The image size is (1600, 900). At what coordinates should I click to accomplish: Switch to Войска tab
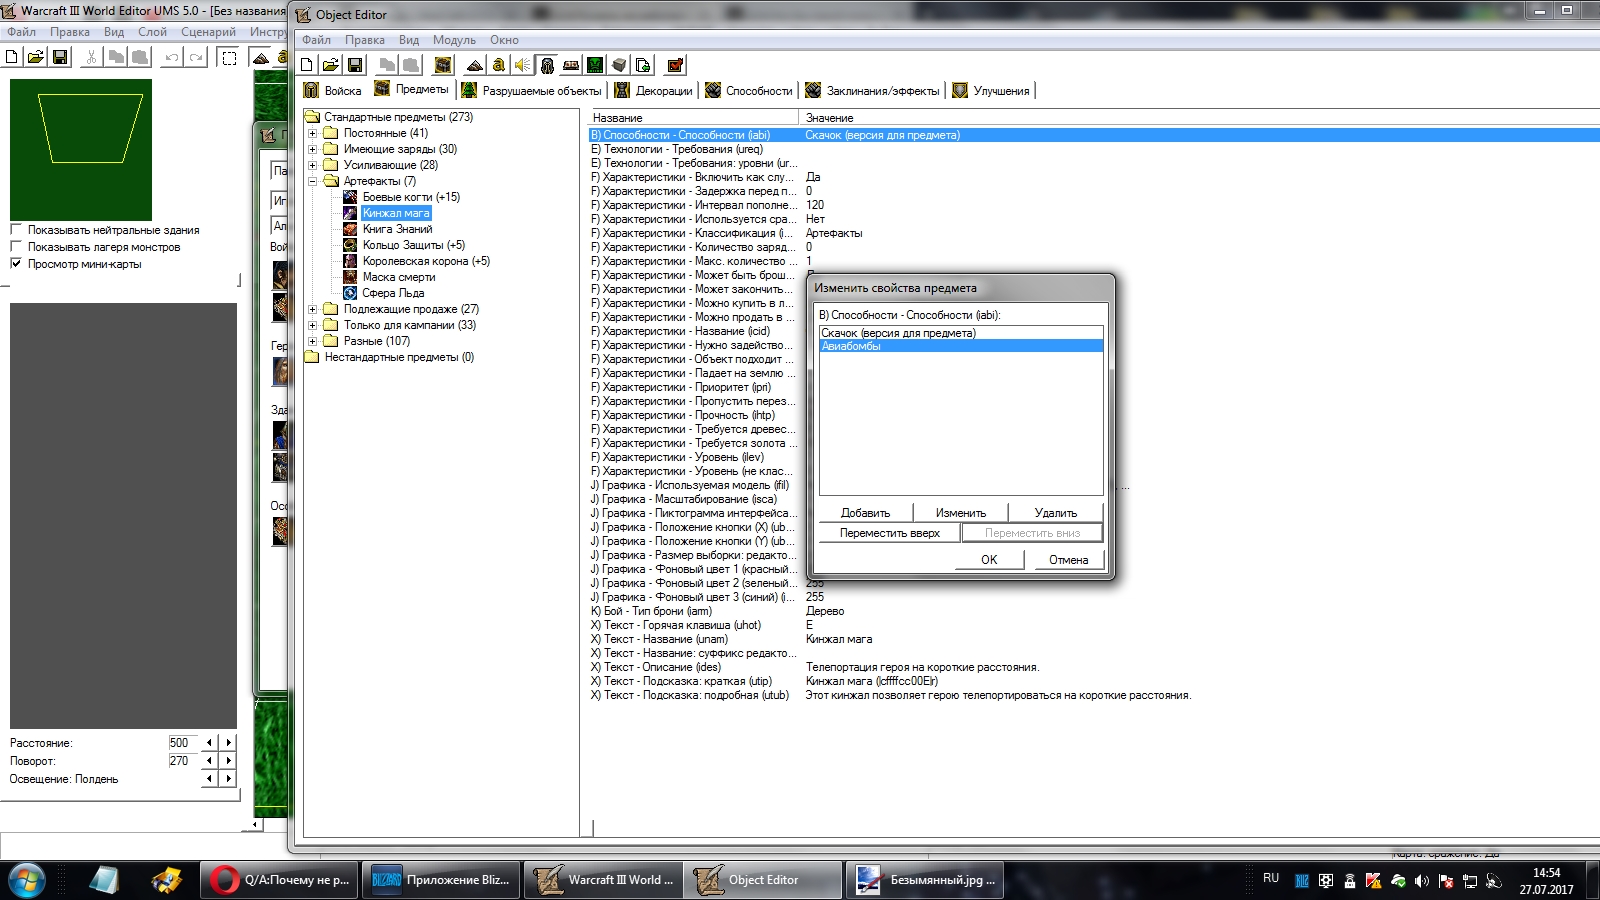[333, 90]
